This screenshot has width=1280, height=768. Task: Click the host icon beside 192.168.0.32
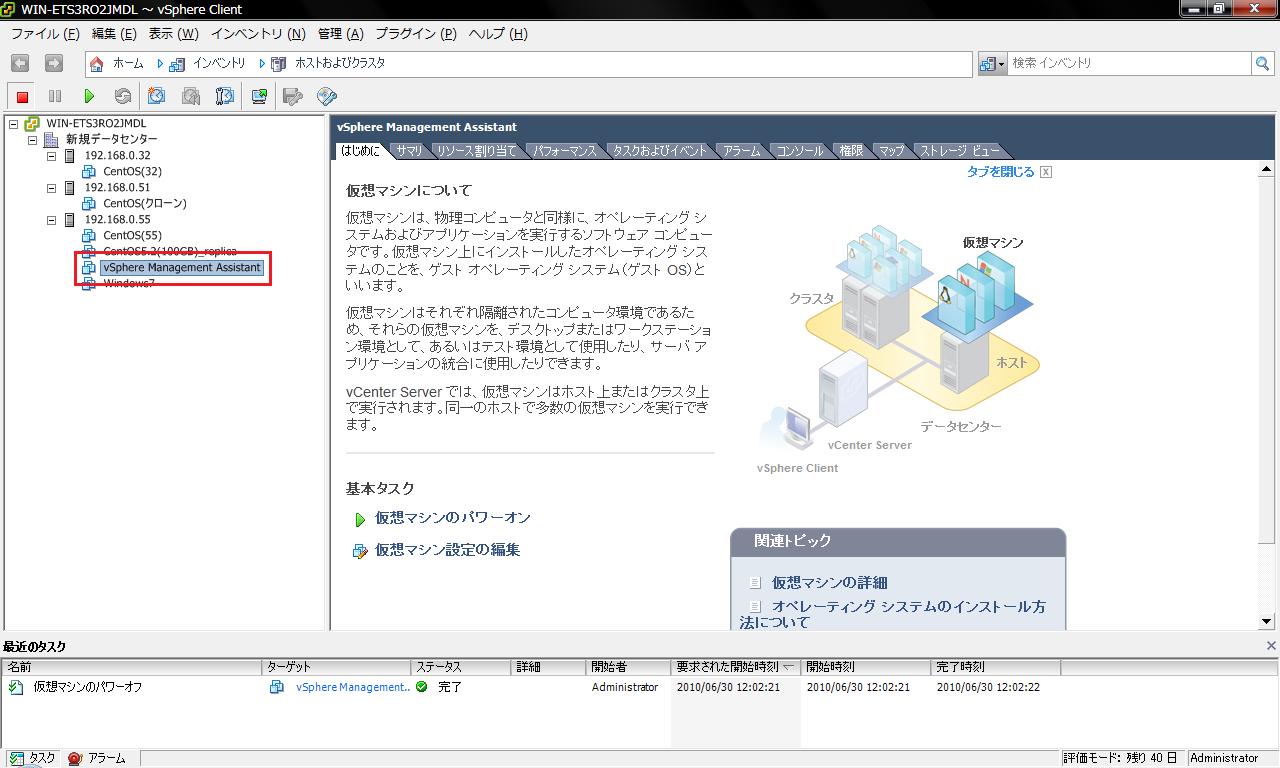coord(70,156)
